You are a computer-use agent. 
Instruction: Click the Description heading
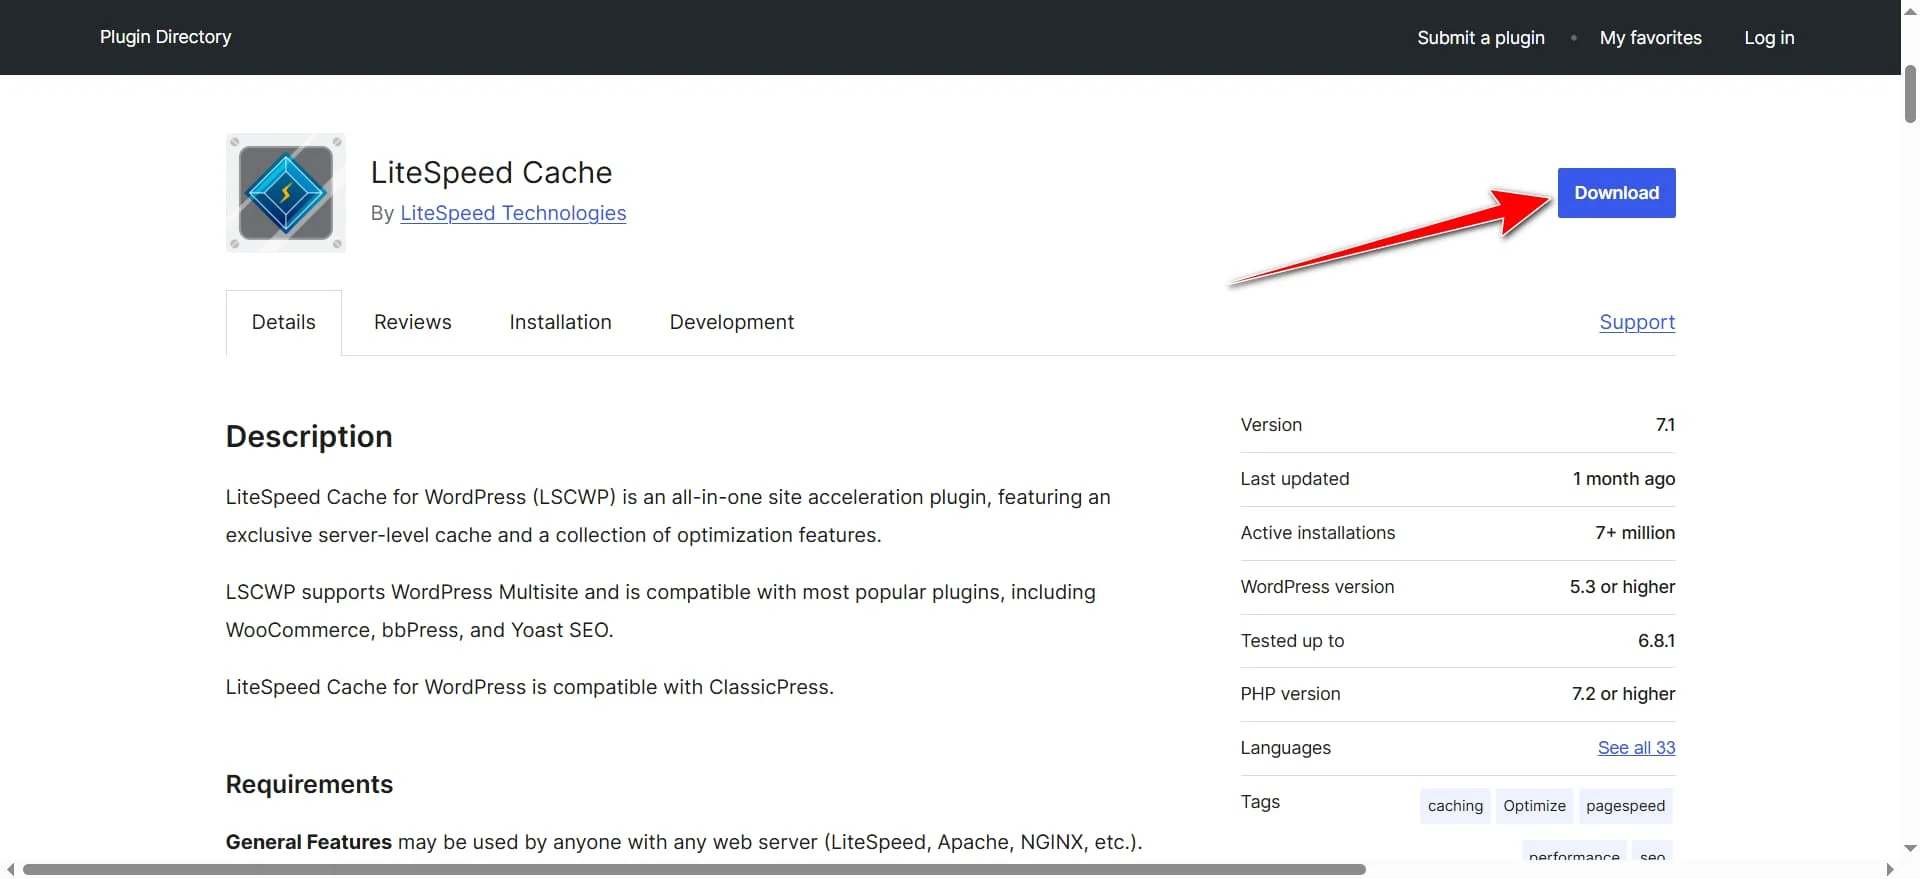point(309,437)
